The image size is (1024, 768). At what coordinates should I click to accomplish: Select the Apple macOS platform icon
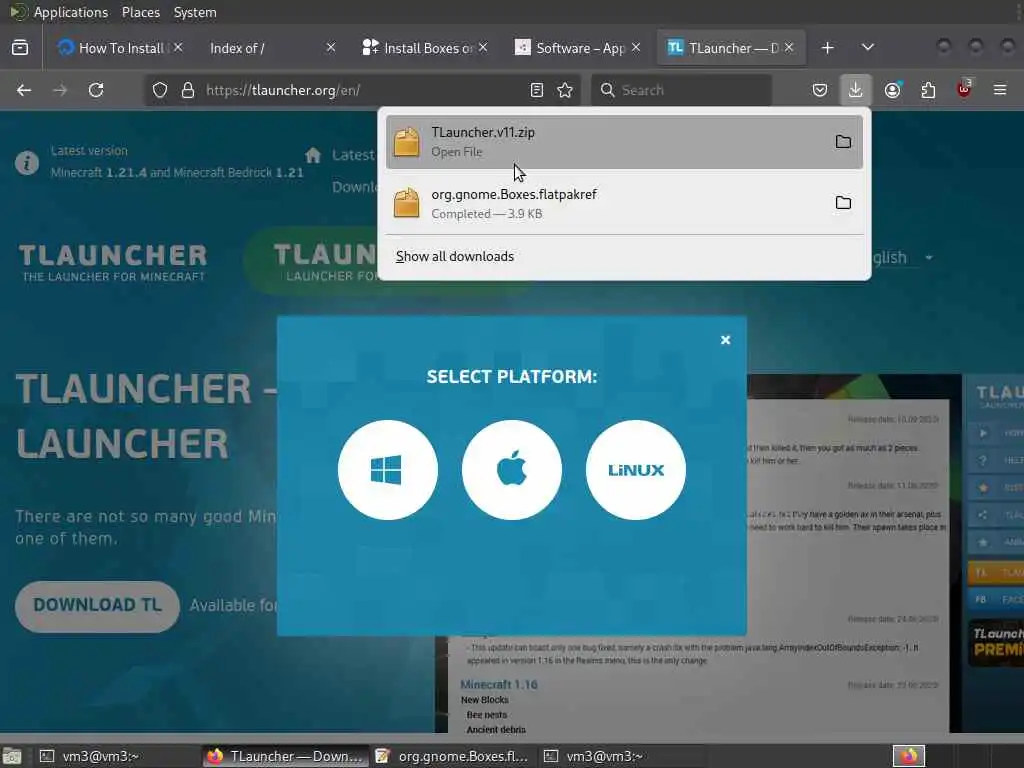(512, 470)
